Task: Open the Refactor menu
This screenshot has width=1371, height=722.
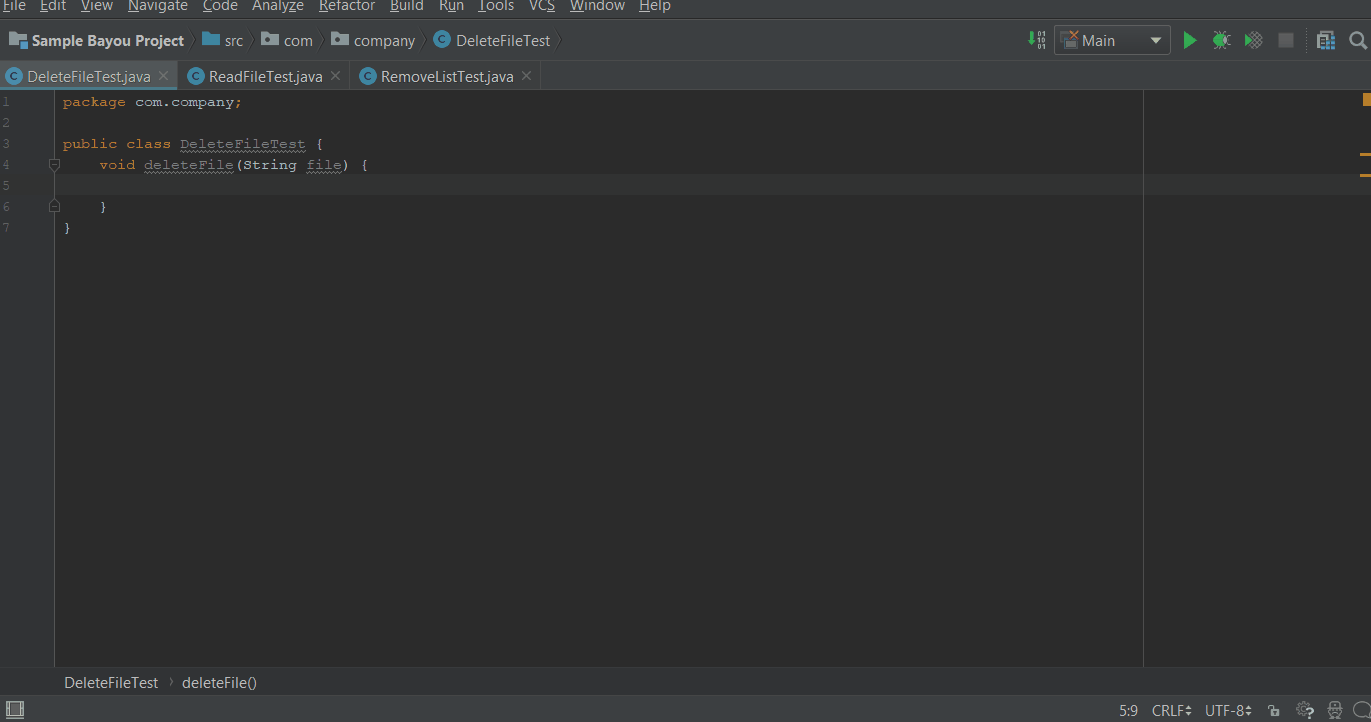Action: point(346,7)
